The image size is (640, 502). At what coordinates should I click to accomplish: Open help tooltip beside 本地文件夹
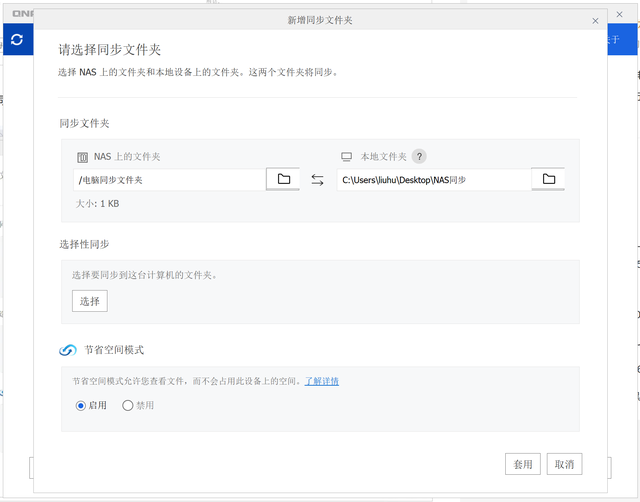[x=419, y=156]
